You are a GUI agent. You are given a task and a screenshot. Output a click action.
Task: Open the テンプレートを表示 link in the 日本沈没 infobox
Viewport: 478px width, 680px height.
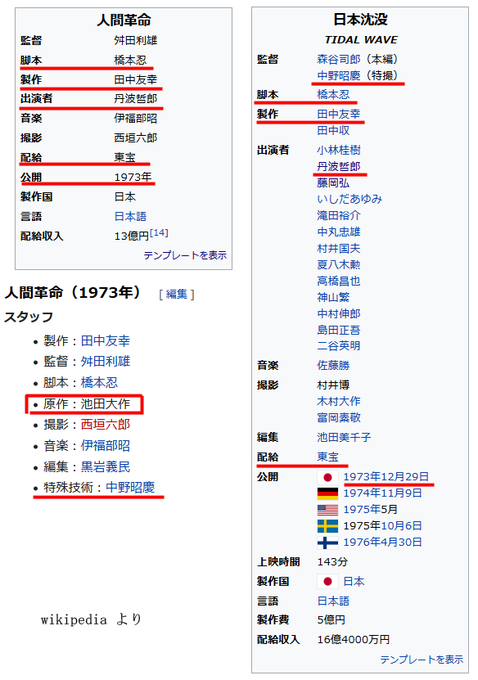pos(422,659)
